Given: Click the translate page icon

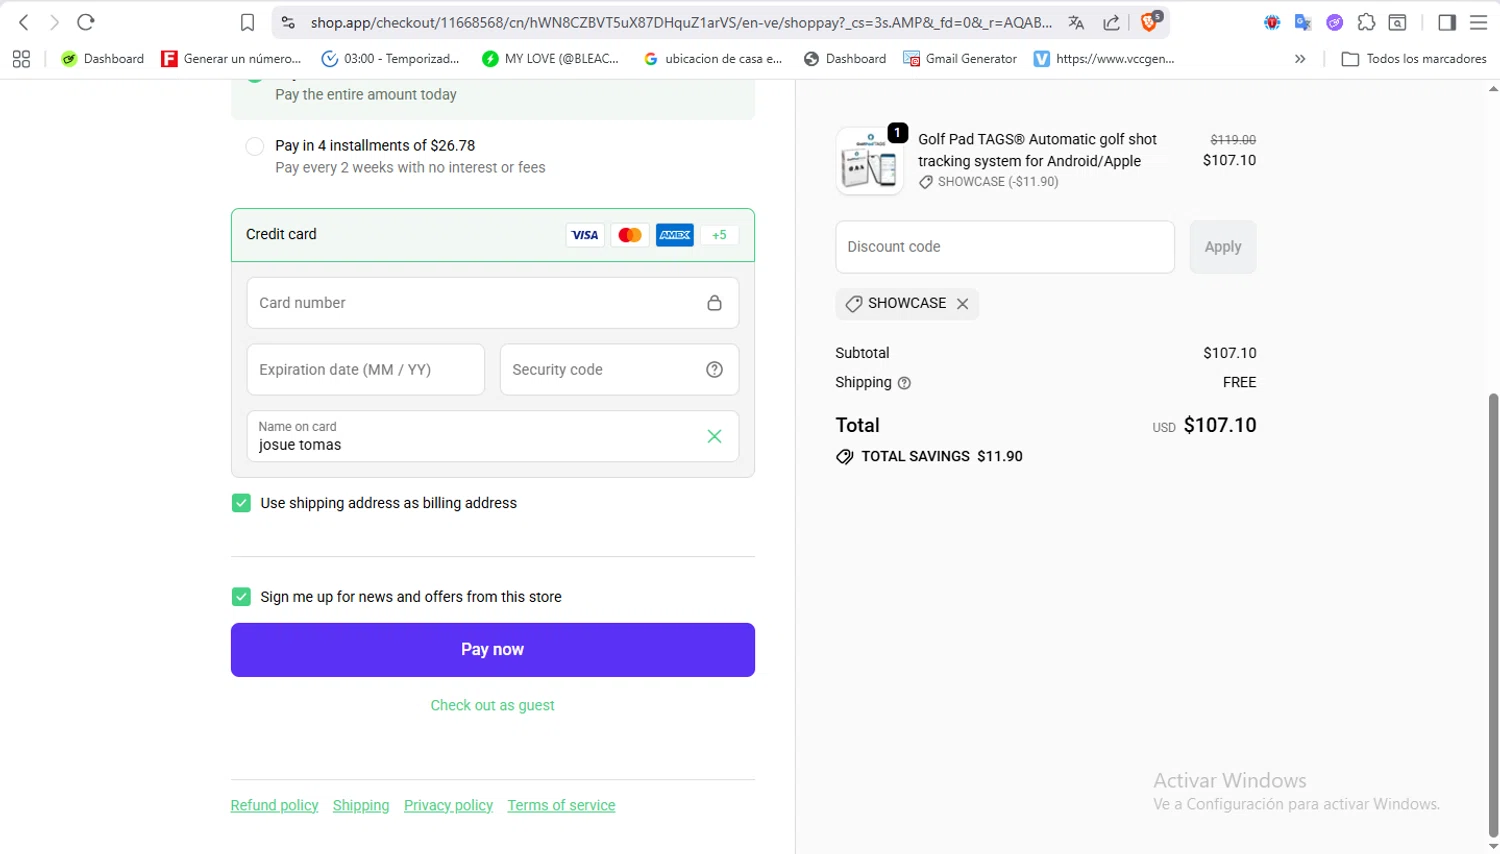Looking at the screenshot, I should (1076, 22).
